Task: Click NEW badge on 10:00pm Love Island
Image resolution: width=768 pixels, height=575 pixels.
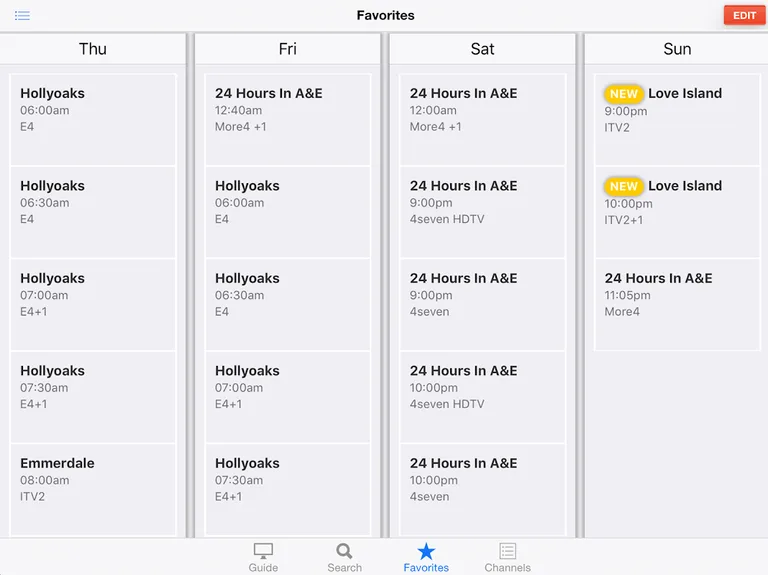Action: pos(624,186)
